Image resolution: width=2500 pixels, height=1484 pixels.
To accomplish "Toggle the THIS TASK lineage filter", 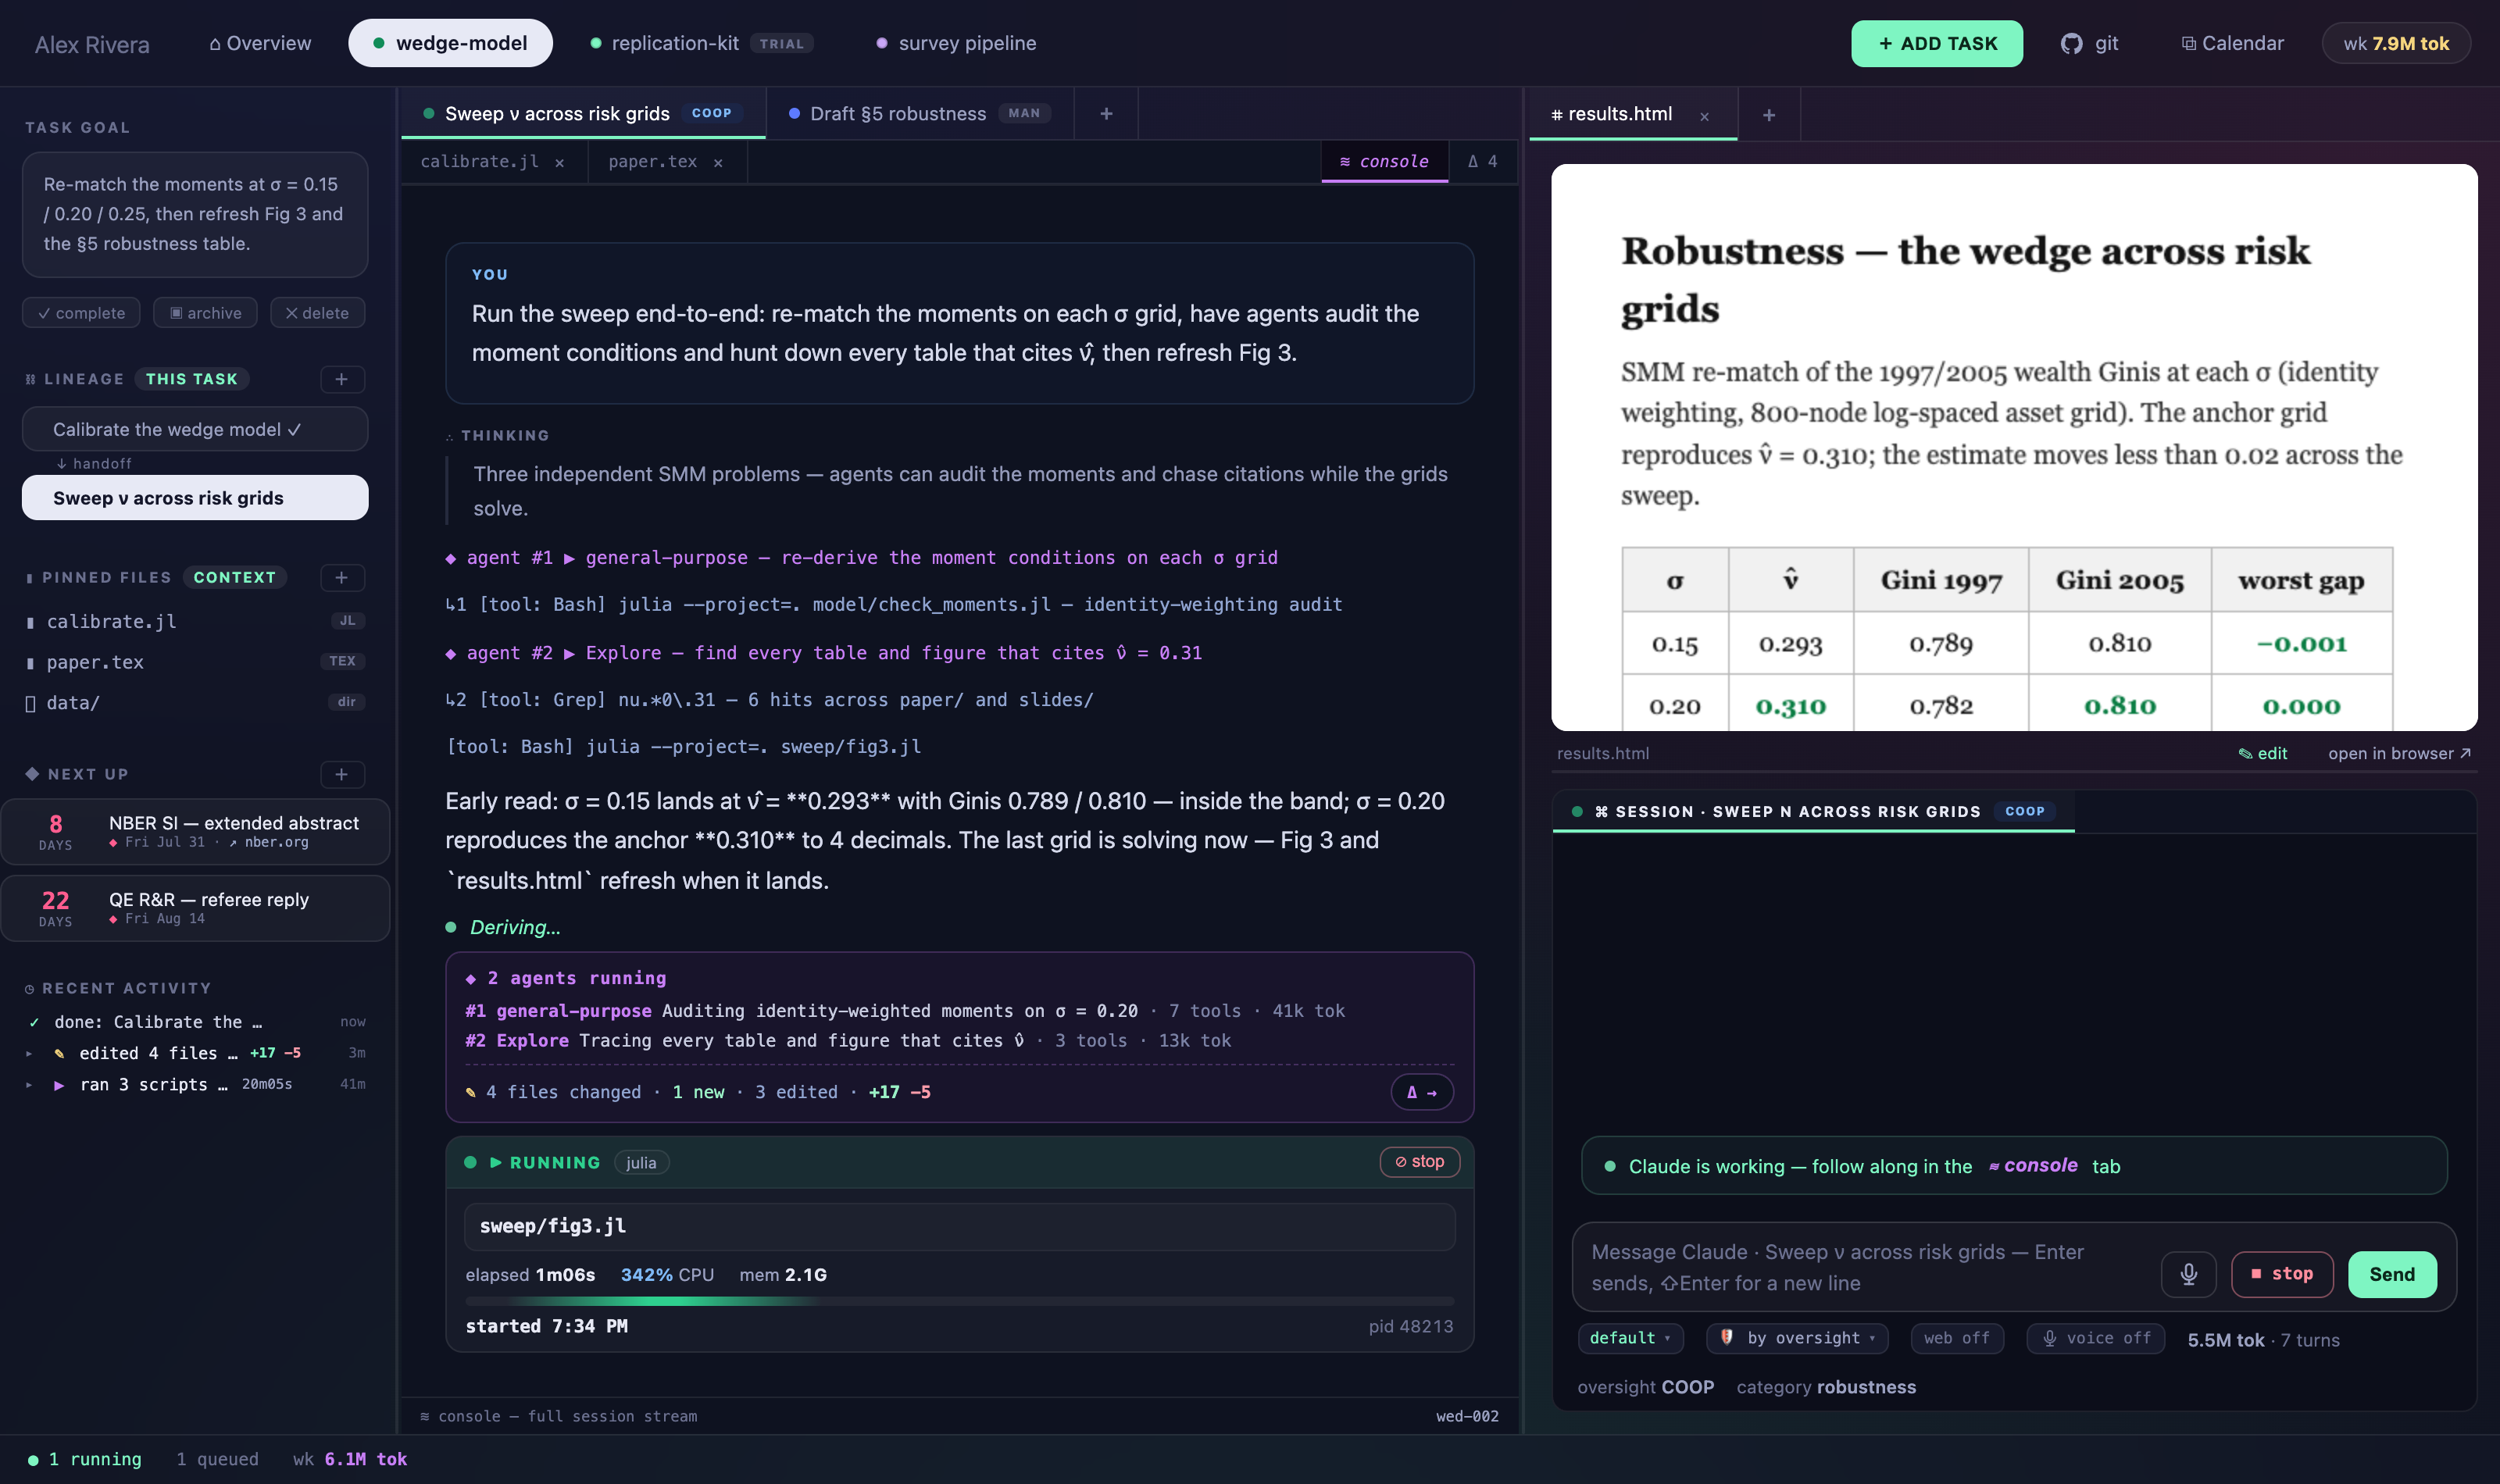I will click(x=192, y=379).
